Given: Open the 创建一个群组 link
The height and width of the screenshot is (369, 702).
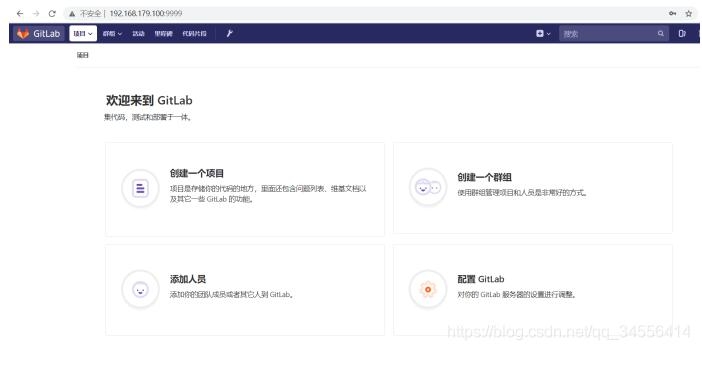Looking at the screenshot, I should point(484,177).
